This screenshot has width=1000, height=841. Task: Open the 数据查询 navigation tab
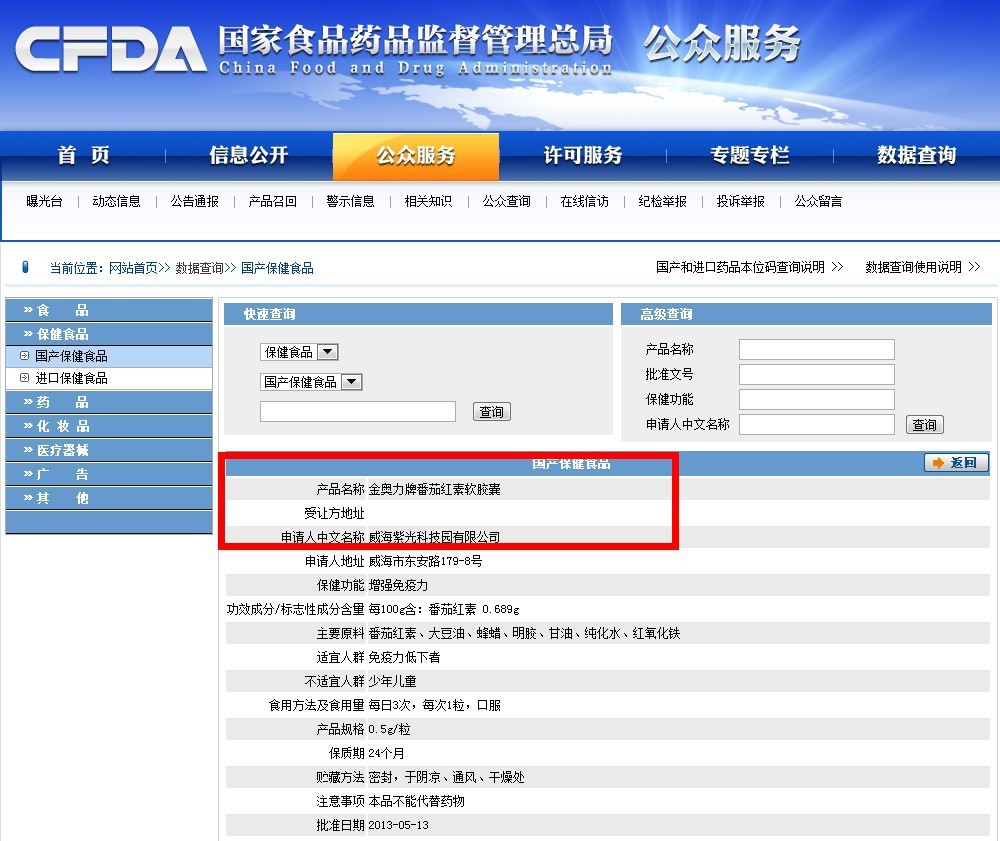click(916, 155)
